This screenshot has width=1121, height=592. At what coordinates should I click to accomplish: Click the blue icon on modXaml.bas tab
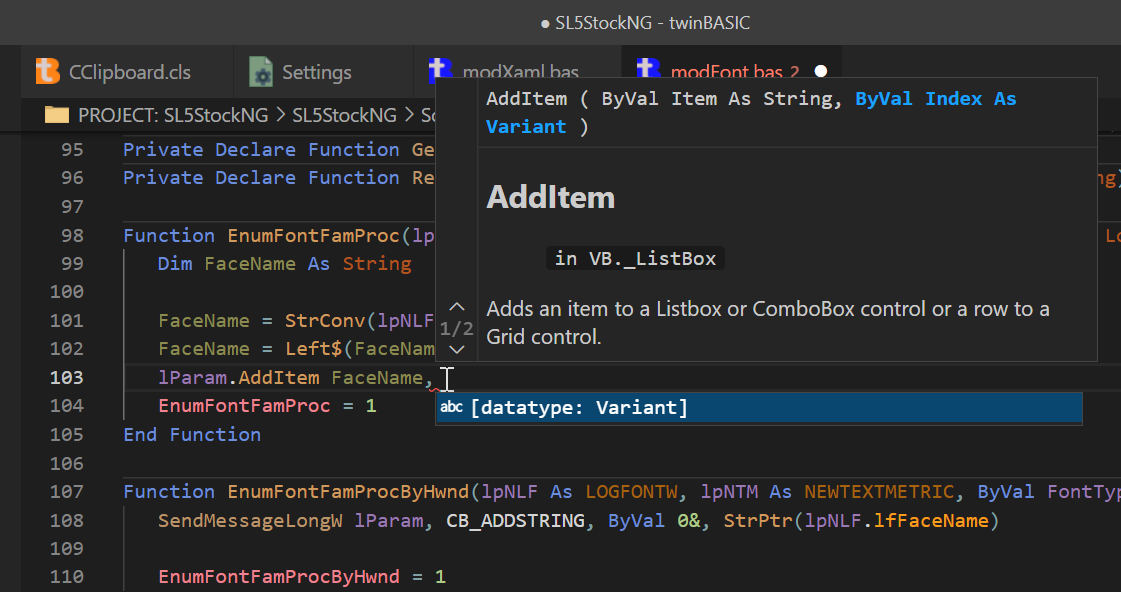point(440,68)
